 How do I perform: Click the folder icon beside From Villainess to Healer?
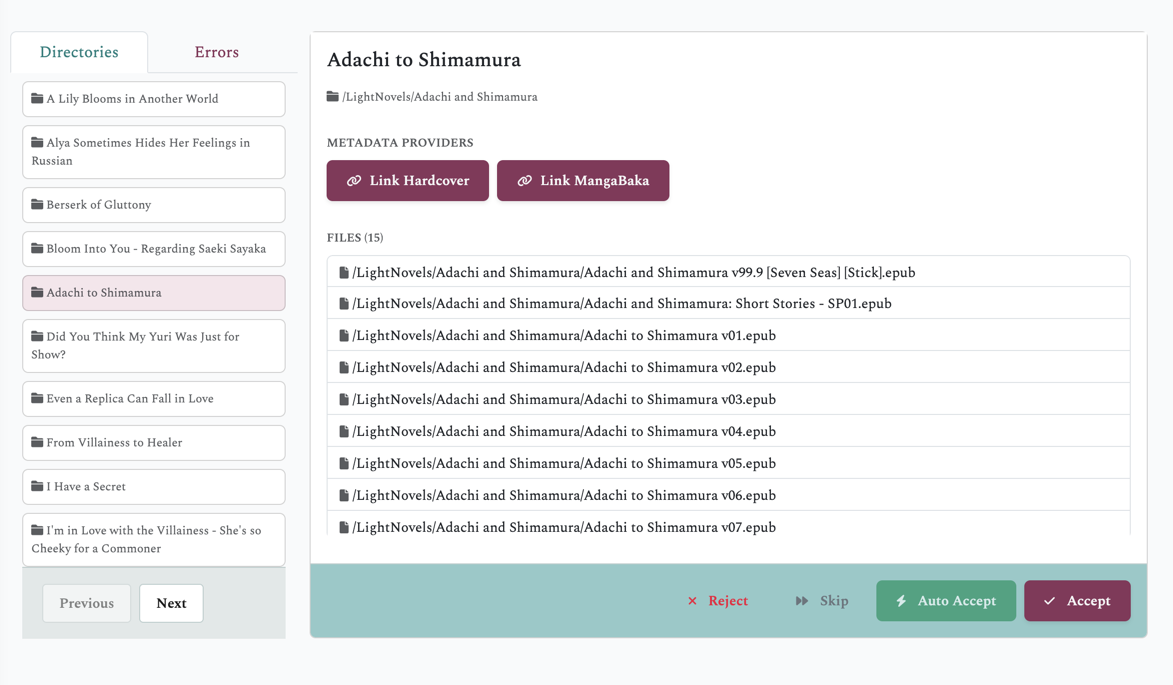(37, 442)
